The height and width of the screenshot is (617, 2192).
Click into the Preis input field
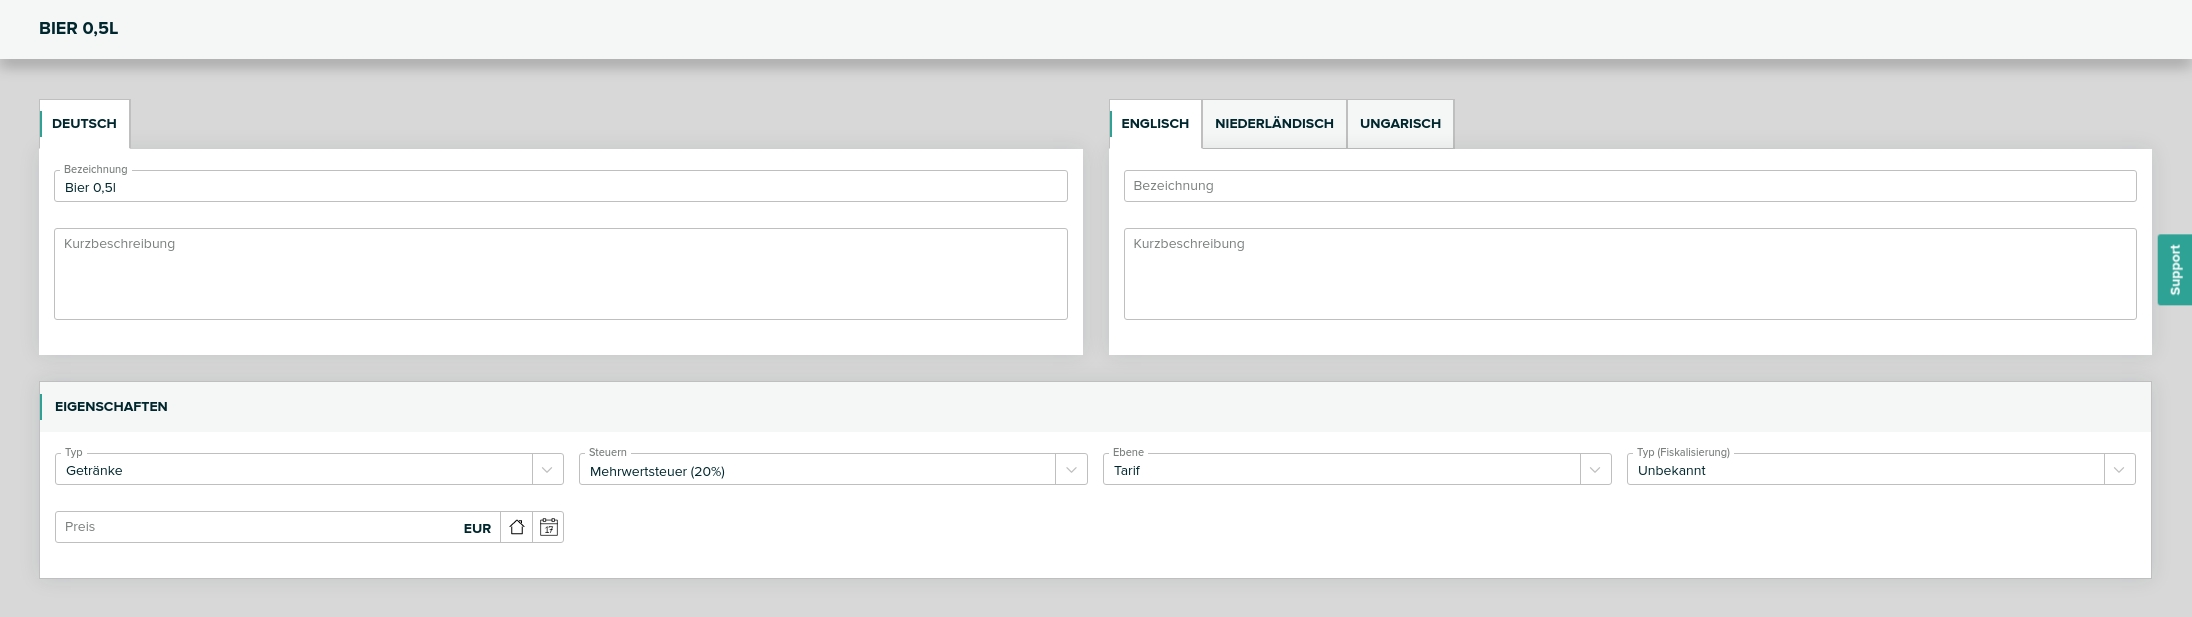click(255, 527)
